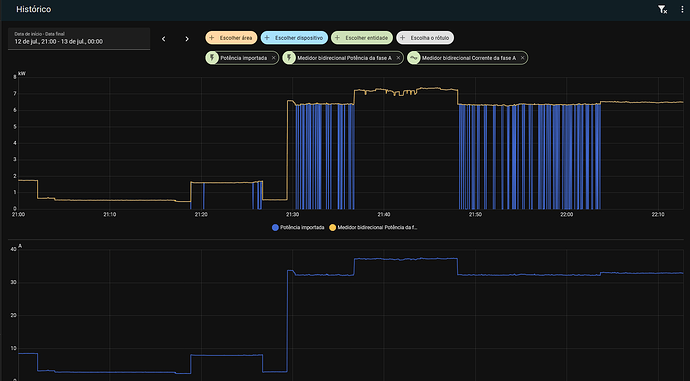Image resolution: width=690 pixels, height=381 pixels.
Task: Remove Medidor bidirecional Corrente da fase A chip
Action: click(522, 58)
